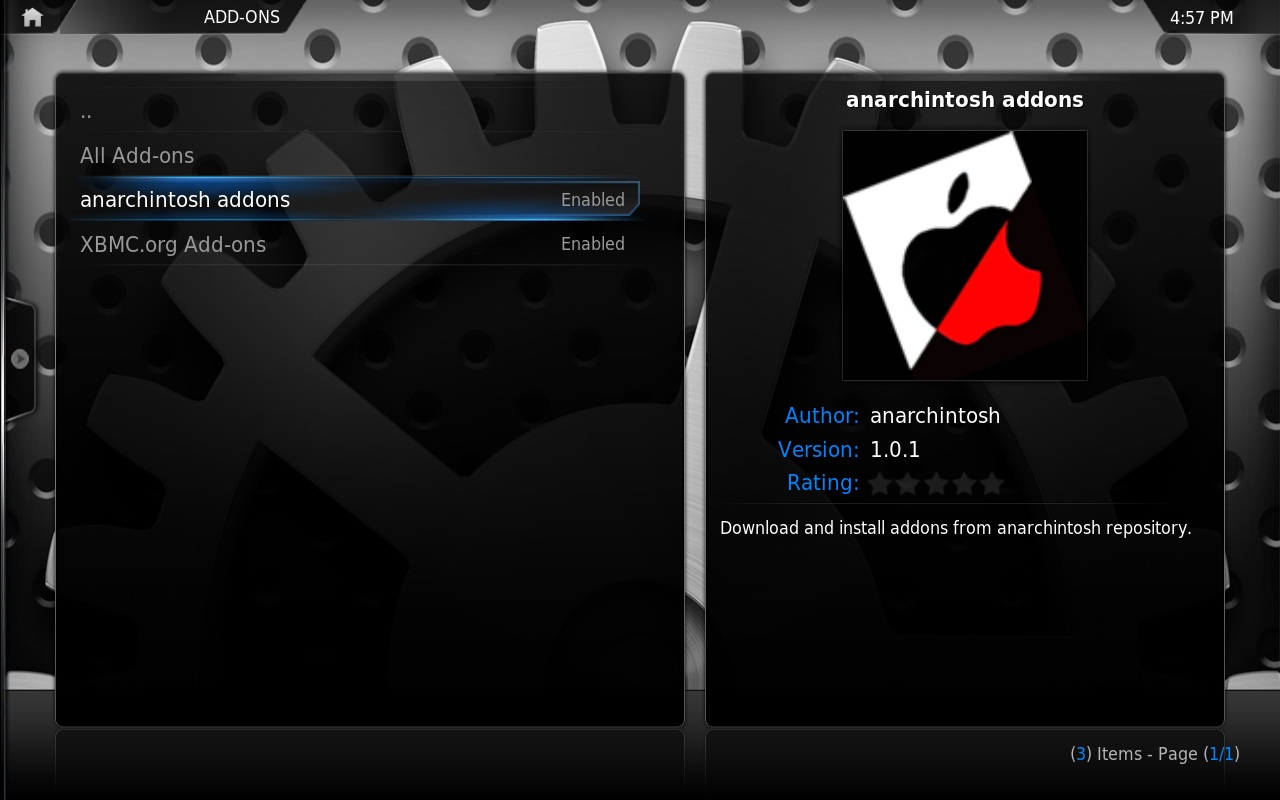The image size is (1280, 800).
Task: Click the version number 1.0.1
Action: click(x=895, y=450)
